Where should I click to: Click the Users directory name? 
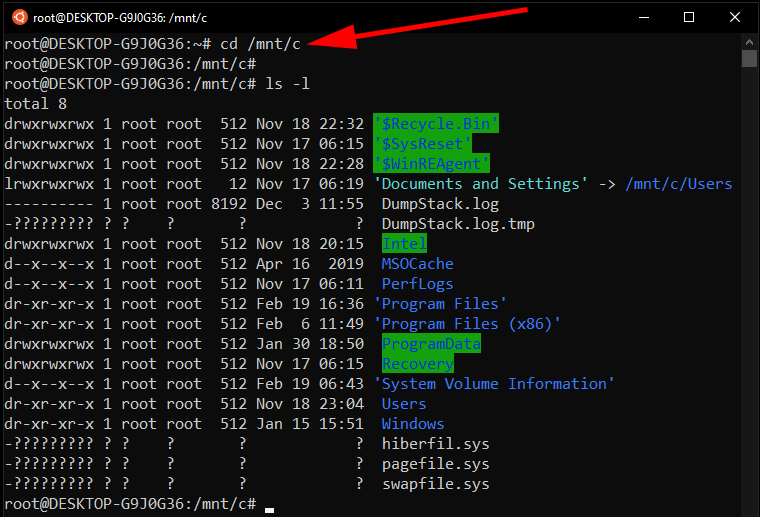(404, 404)
